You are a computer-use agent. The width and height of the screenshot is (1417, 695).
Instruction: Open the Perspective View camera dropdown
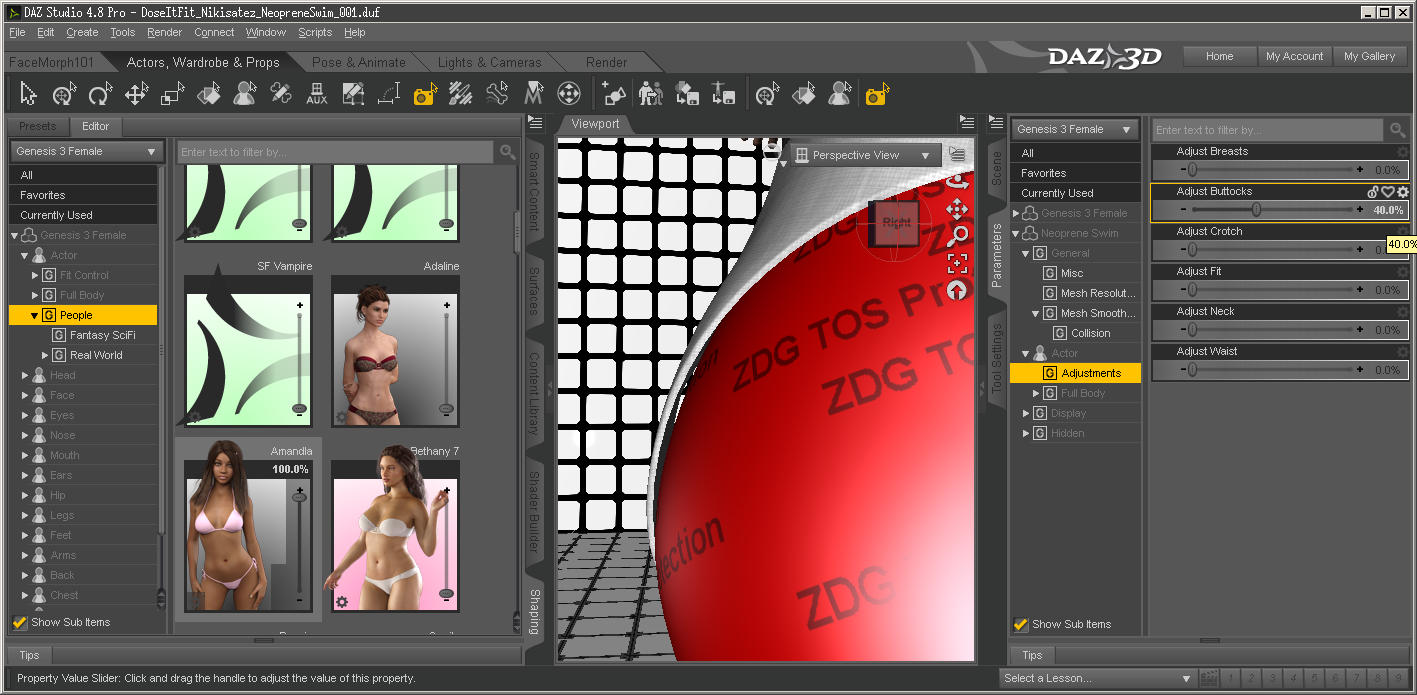click(866, 155)
